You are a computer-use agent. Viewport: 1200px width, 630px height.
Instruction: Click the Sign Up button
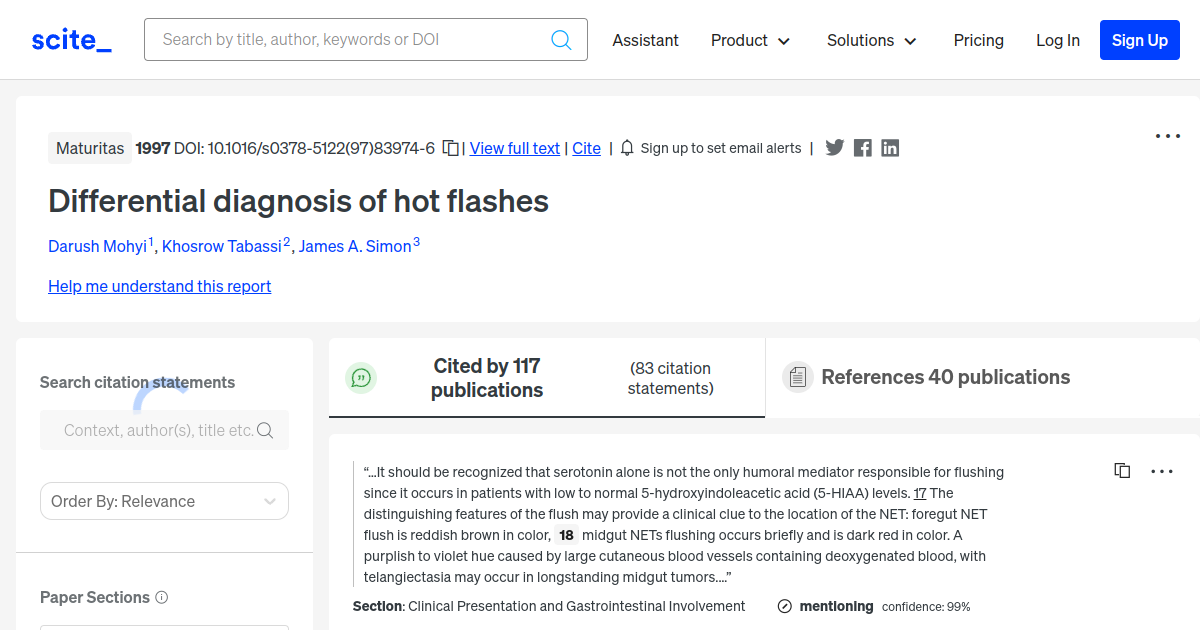click(x=1139, y=40)
